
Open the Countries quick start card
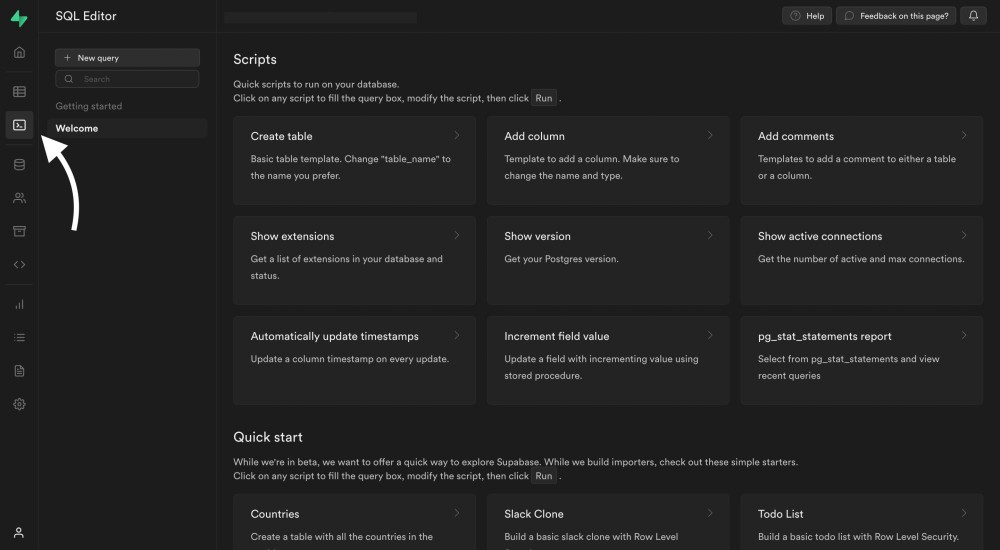355,522
